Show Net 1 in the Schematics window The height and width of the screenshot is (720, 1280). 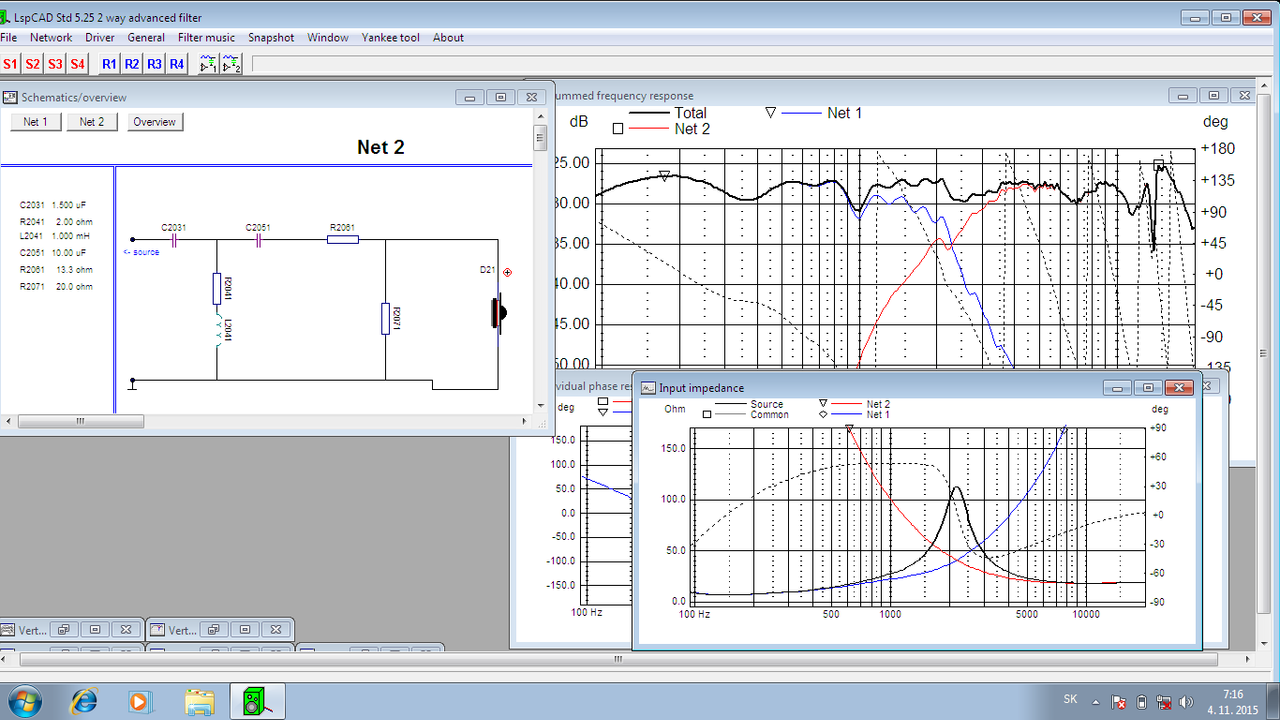pos(36,122)
